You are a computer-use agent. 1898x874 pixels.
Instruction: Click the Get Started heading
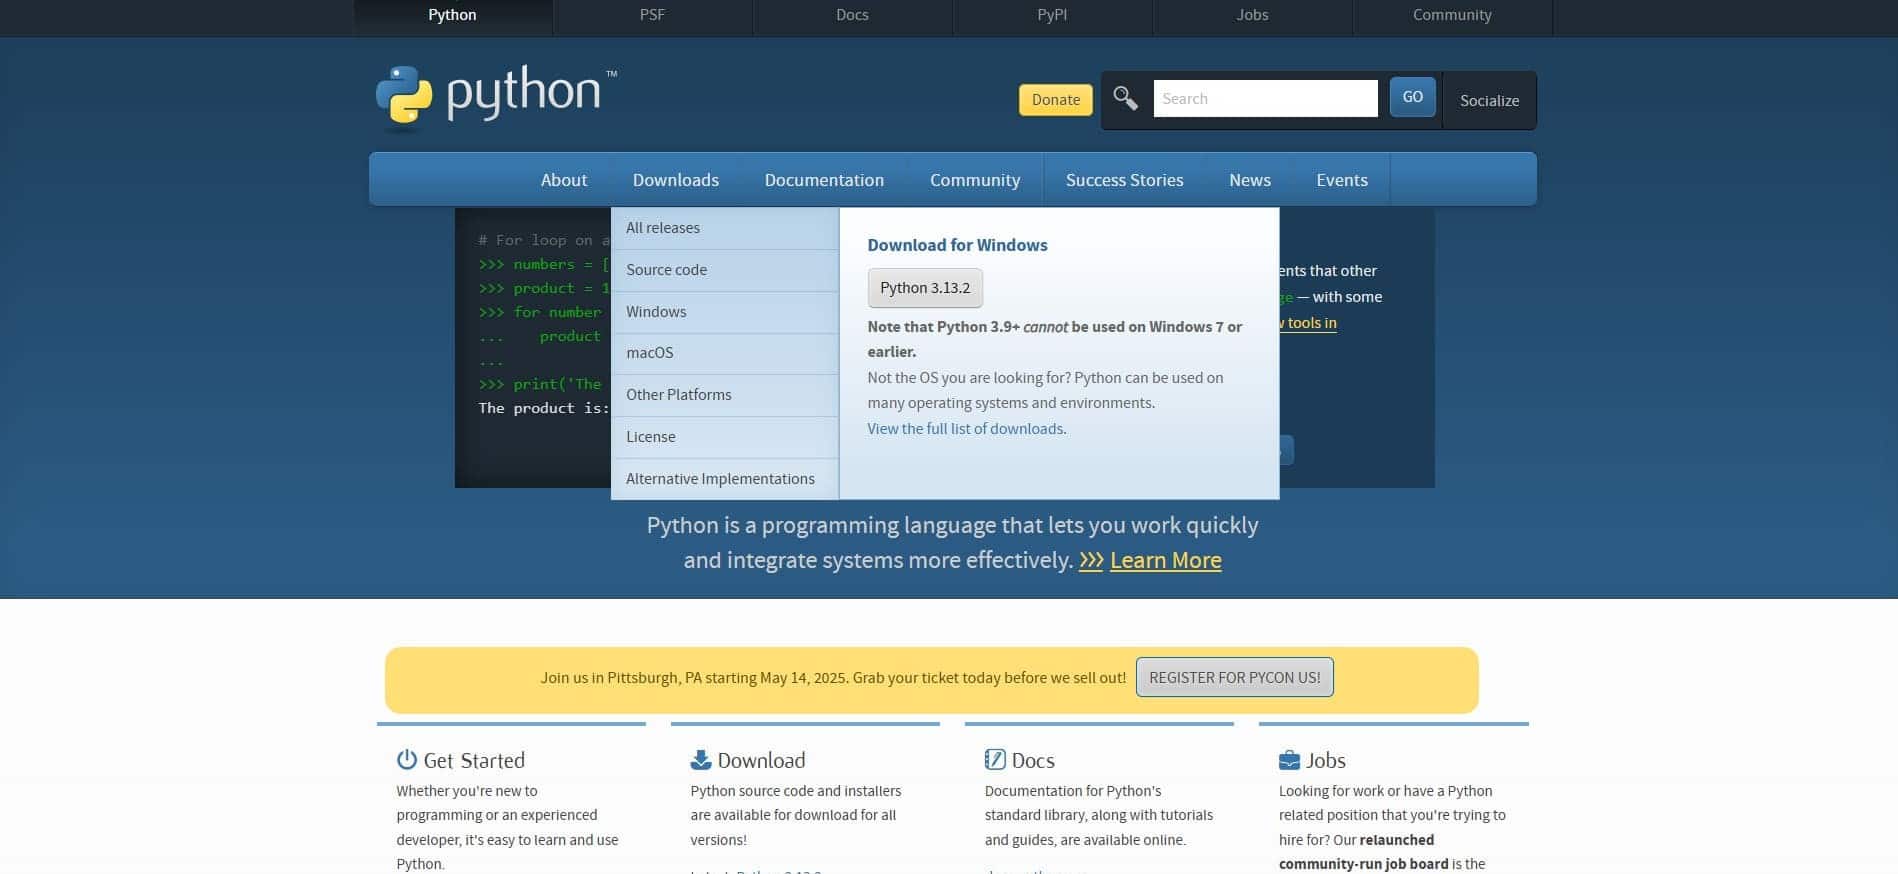pyautogui.click(x=474, y=760)
